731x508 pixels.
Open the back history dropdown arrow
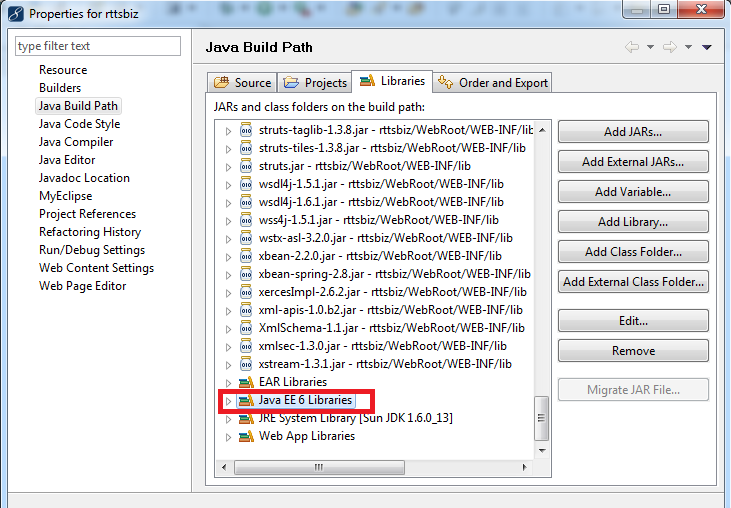click(650, 47)
